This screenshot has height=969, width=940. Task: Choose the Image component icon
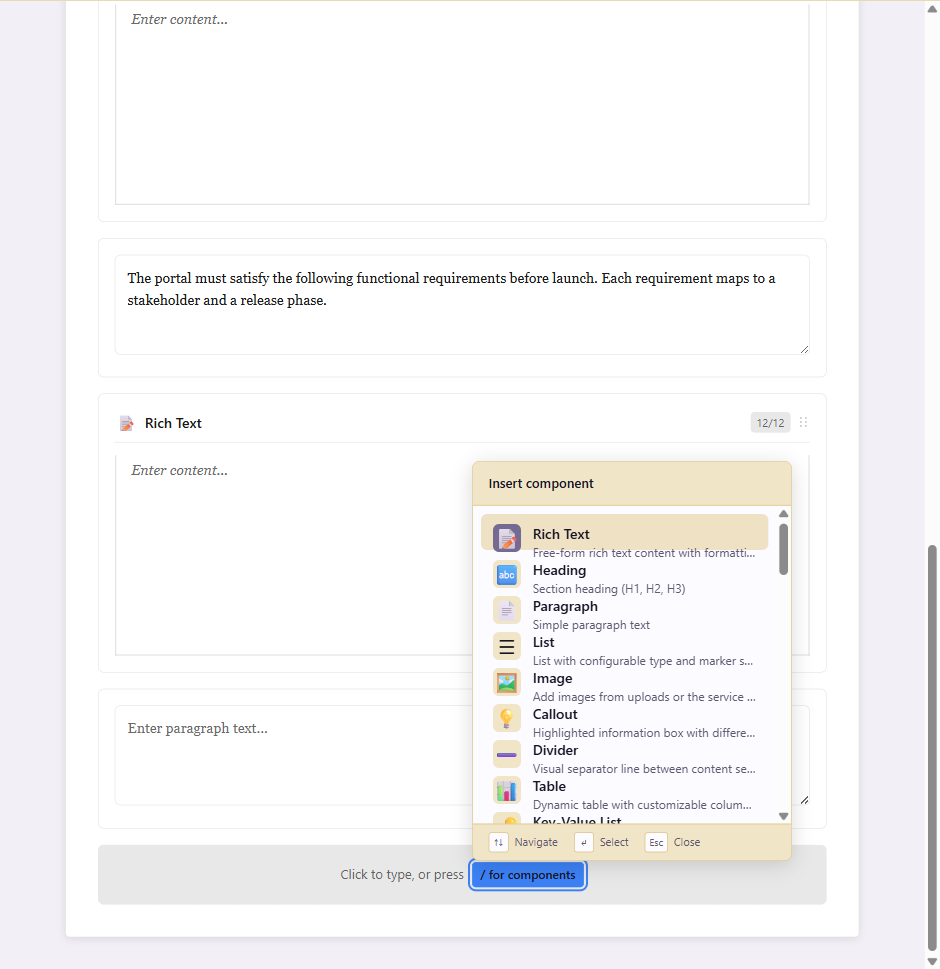(507, 682)
